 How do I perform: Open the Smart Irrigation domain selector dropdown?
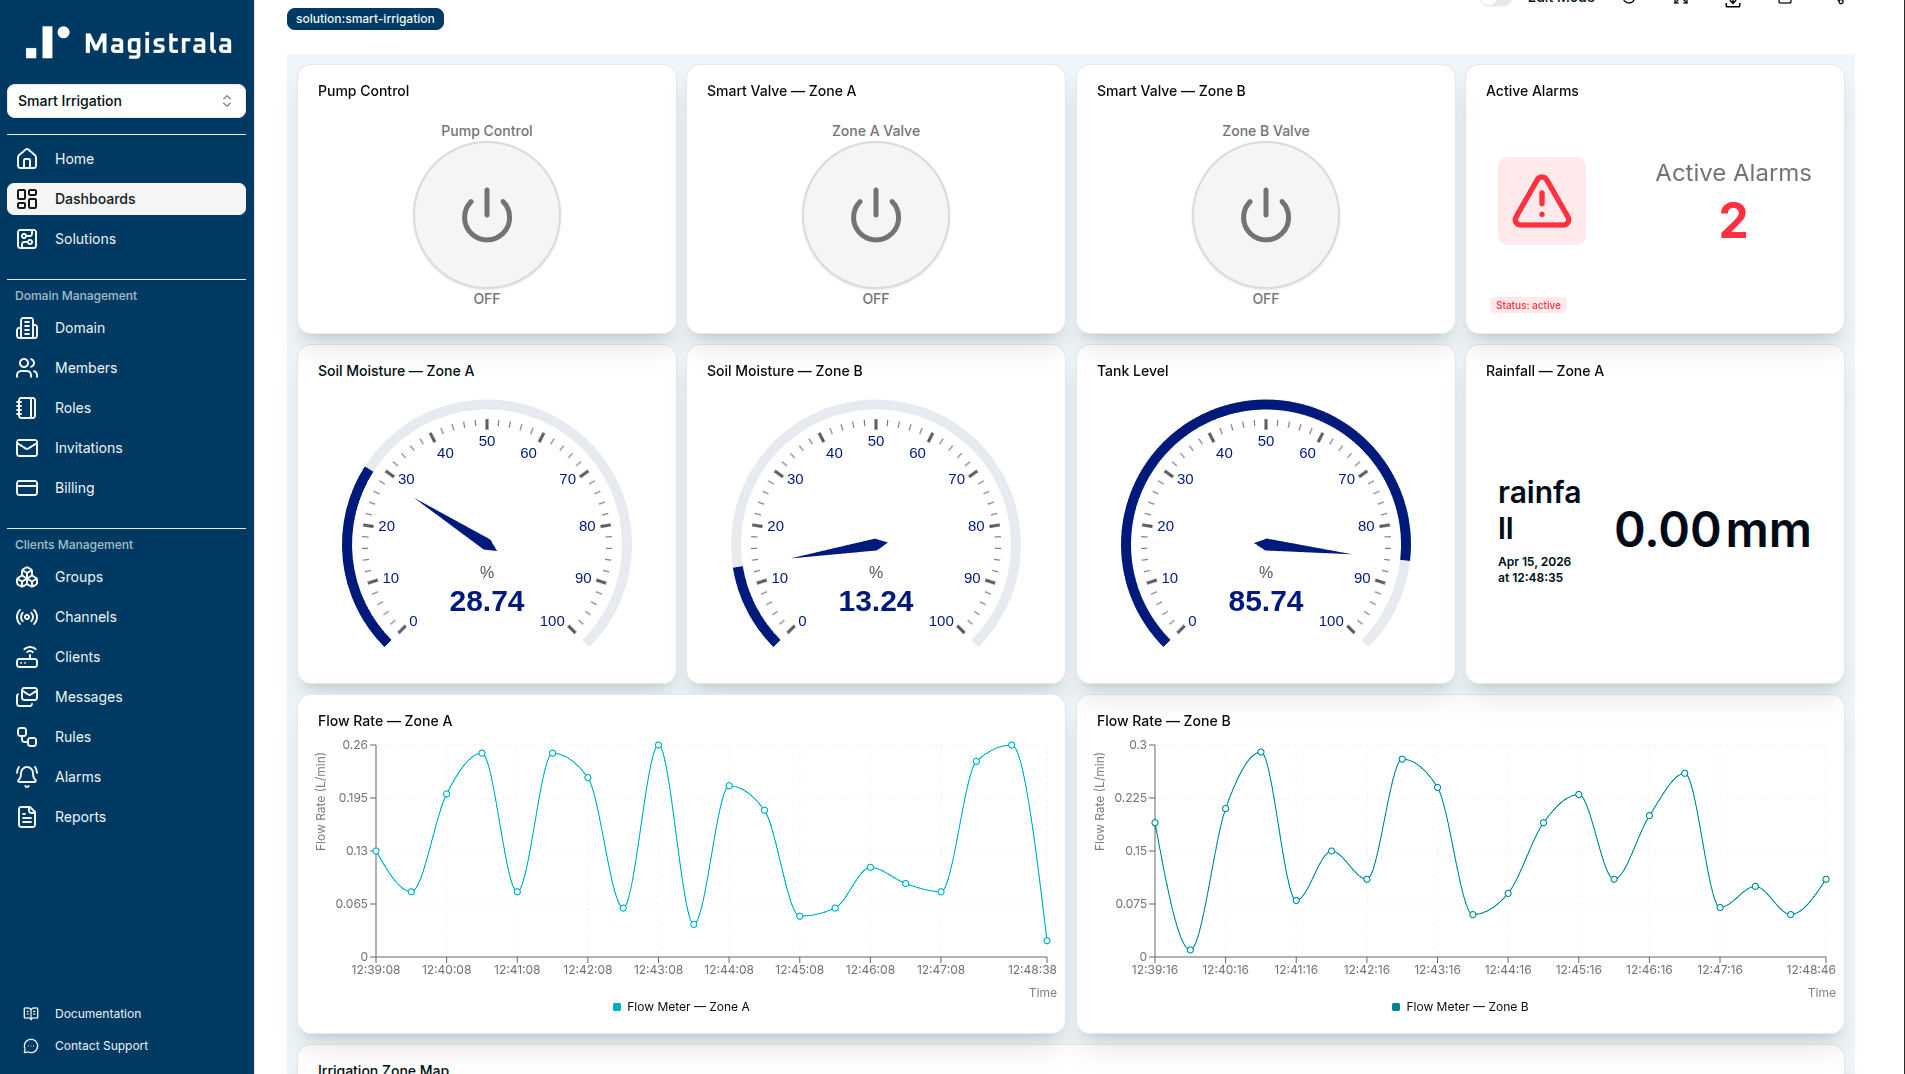click(126, 101)
